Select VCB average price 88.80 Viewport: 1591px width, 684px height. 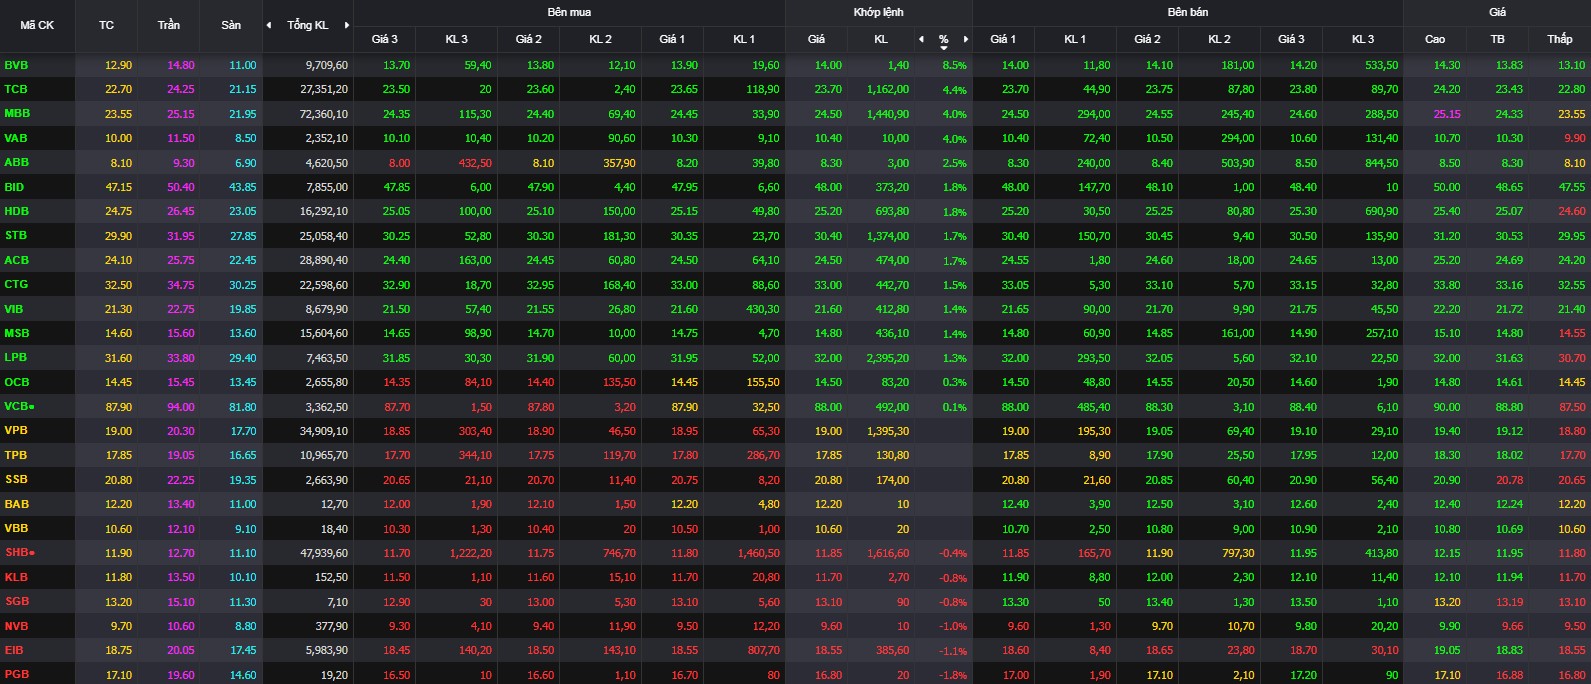1509,407
